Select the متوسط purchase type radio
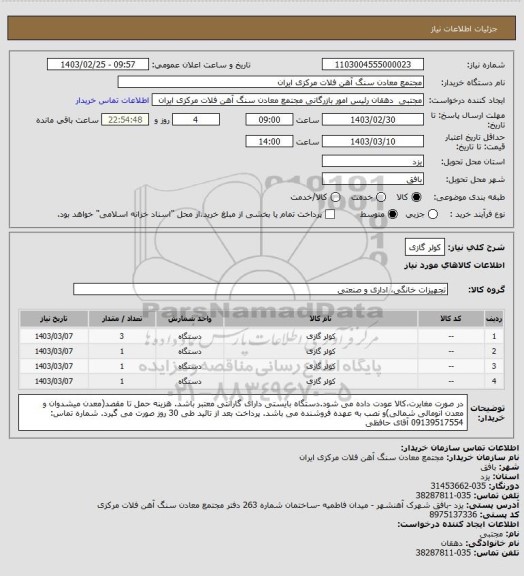The width and height of the screenshot is (524, 576). coord(393,214)
